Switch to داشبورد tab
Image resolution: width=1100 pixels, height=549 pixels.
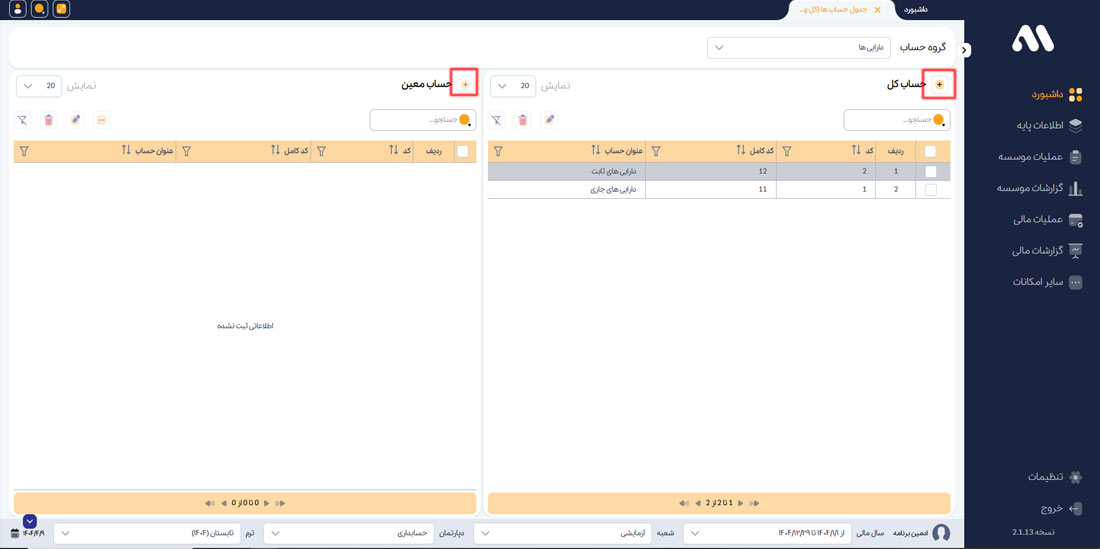[915, 10]
